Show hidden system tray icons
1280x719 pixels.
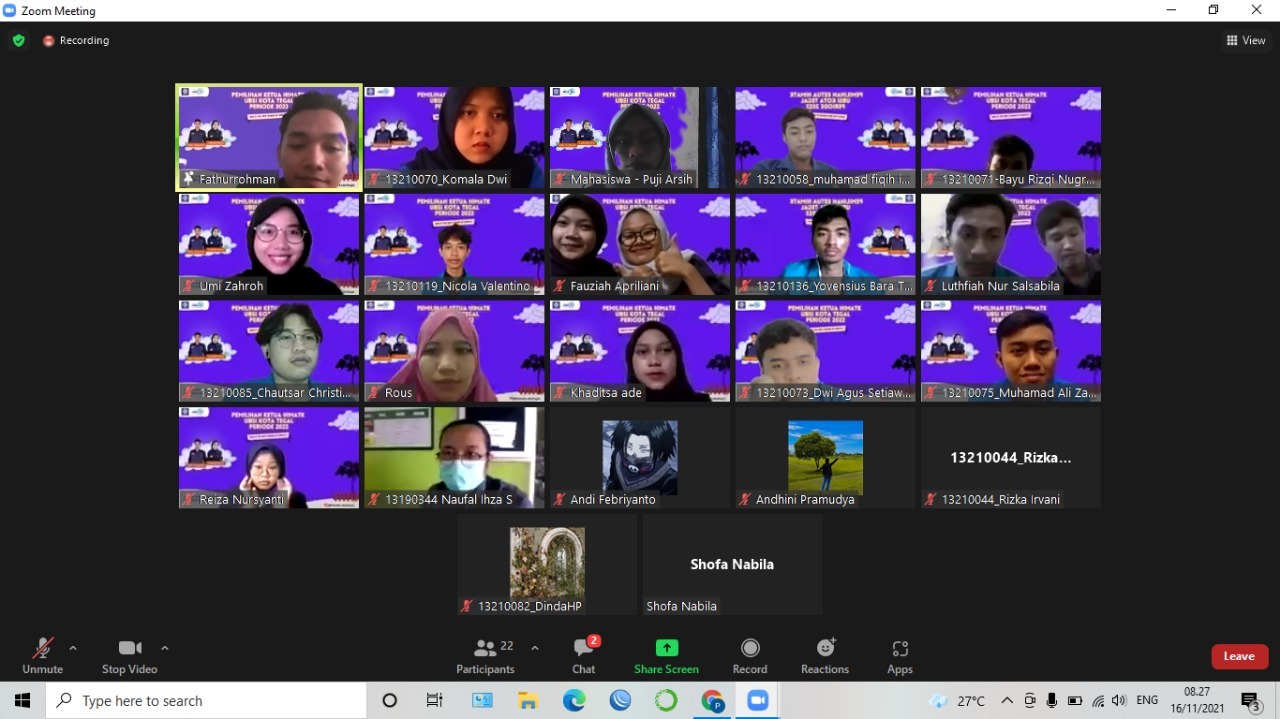[1007, 701]
